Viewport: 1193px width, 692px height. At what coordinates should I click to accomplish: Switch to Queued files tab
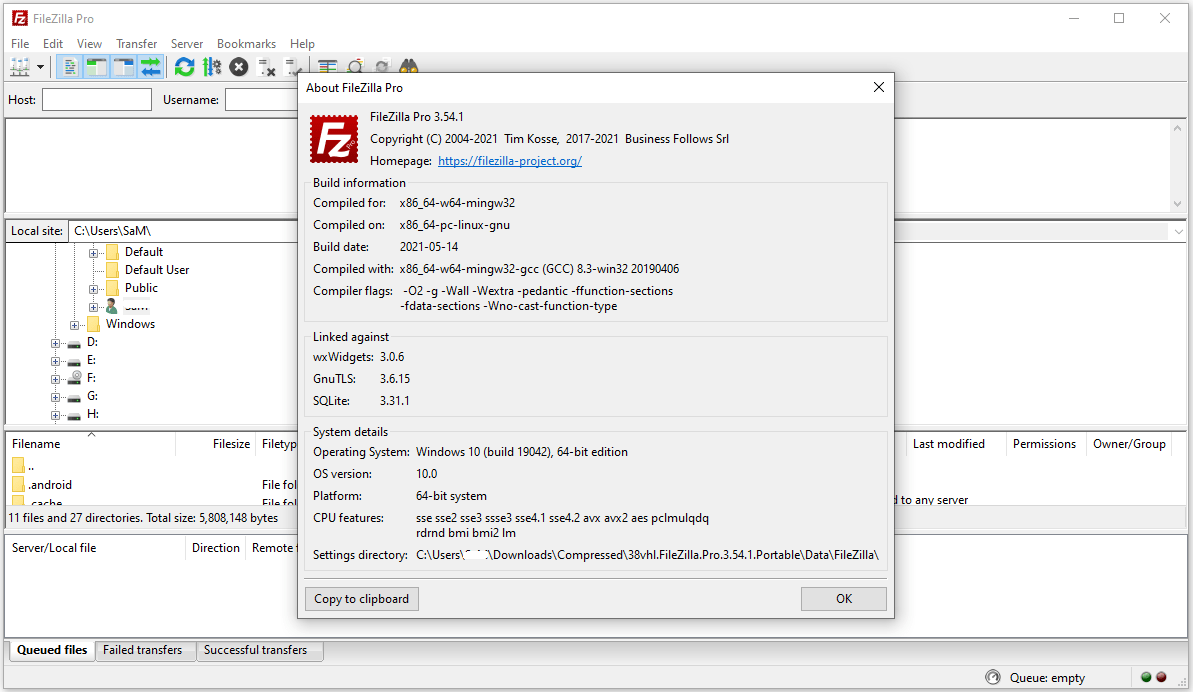(52, 650)
